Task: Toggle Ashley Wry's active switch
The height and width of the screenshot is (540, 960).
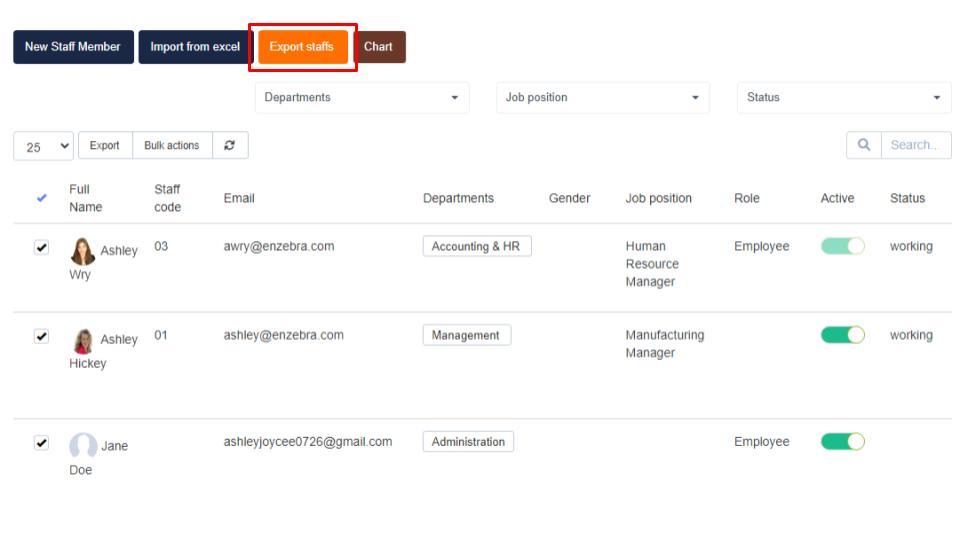Action: pos(842,246)
